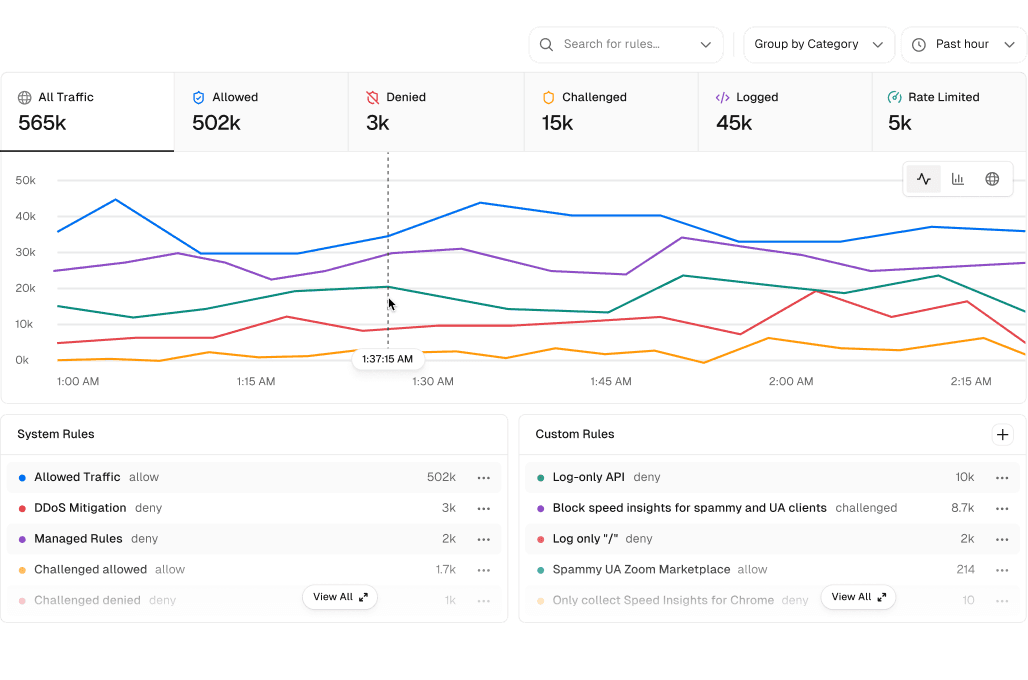Click the blue dot beside Allowed Traffic
Viewport: 1028px width, 680px height.
point(22,478)
